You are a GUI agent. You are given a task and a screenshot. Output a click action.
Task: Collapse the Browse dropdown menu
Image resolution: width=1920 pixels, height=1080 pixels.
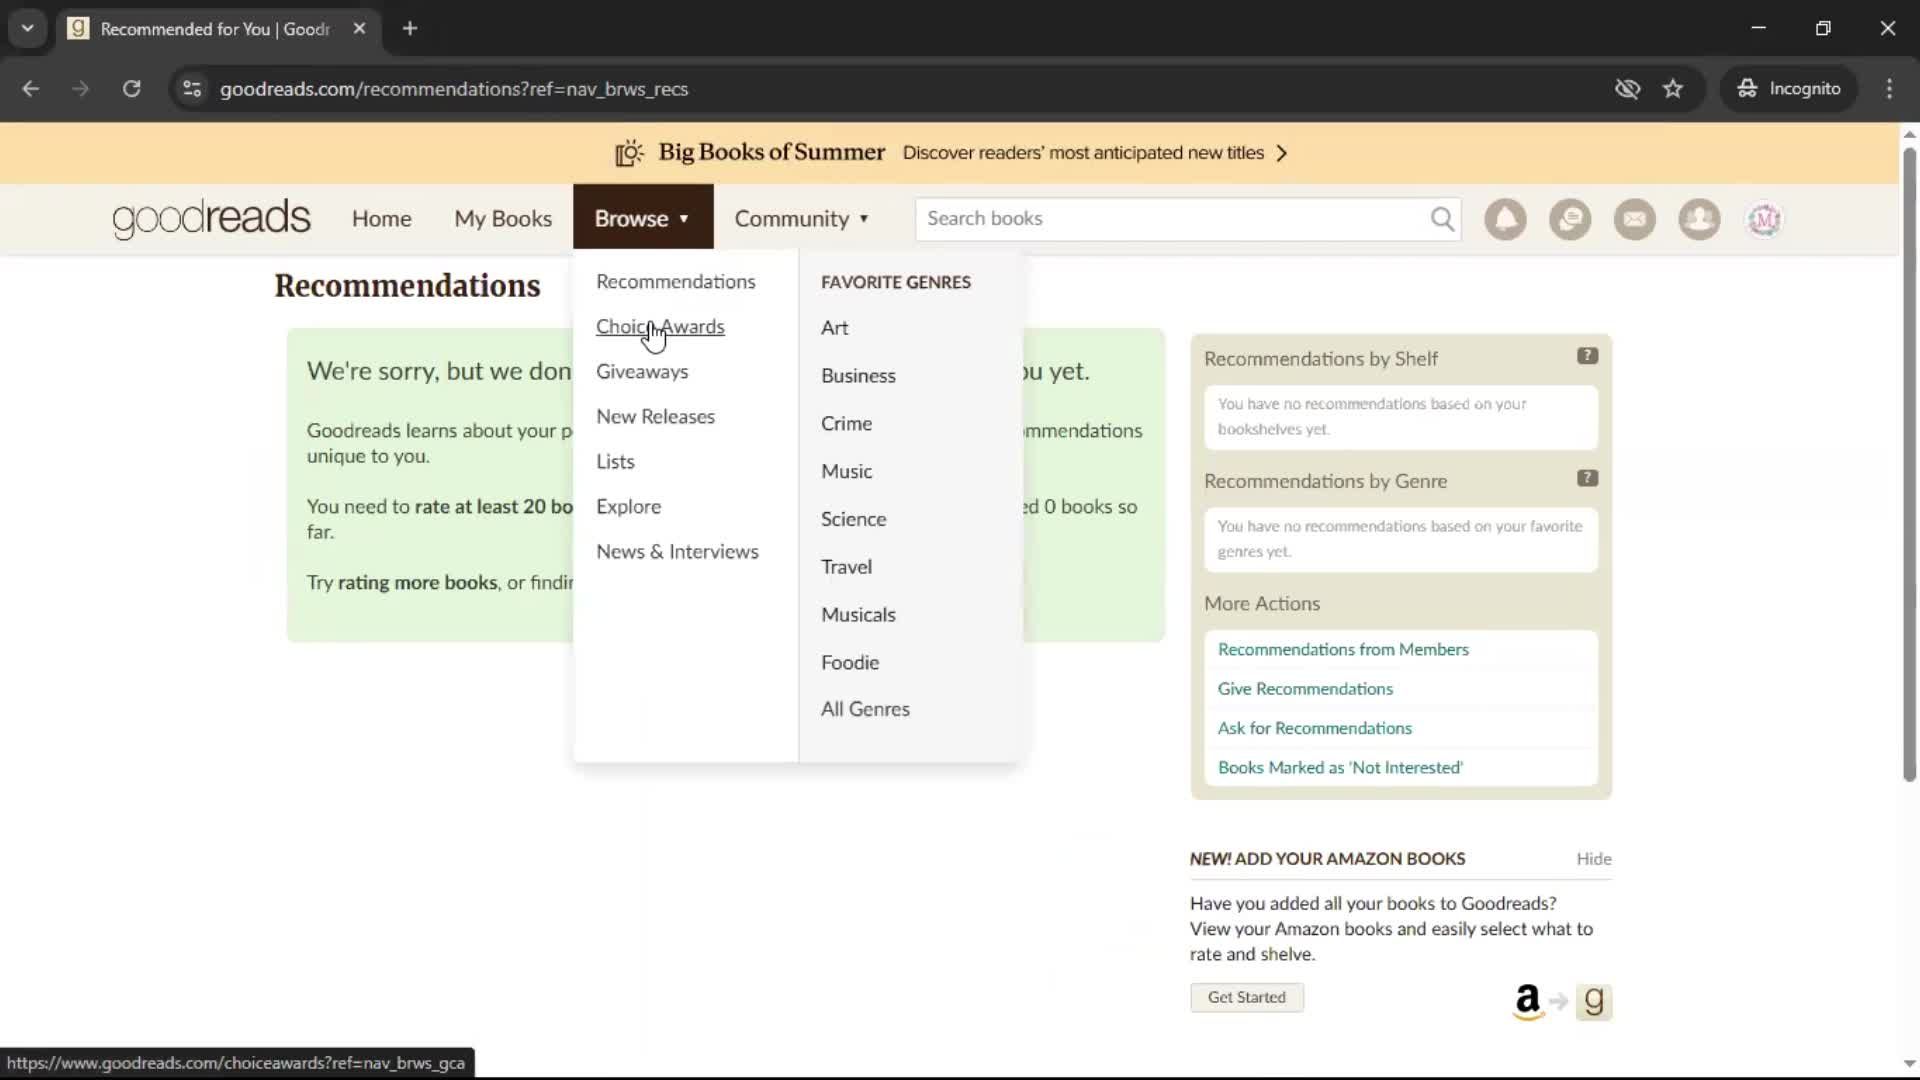point(643,217)
